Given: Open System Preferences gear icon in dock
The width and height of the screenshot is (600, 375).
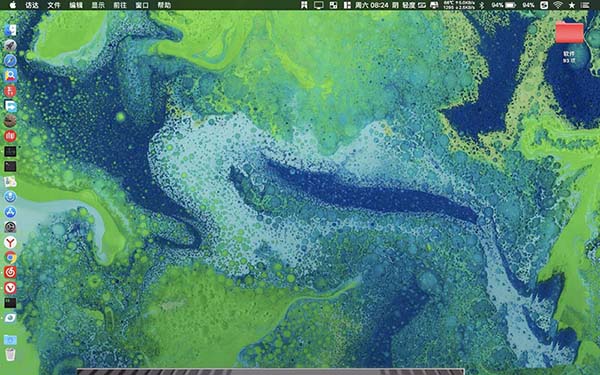Looking at the screenshot, I should [x=10, y=227].
